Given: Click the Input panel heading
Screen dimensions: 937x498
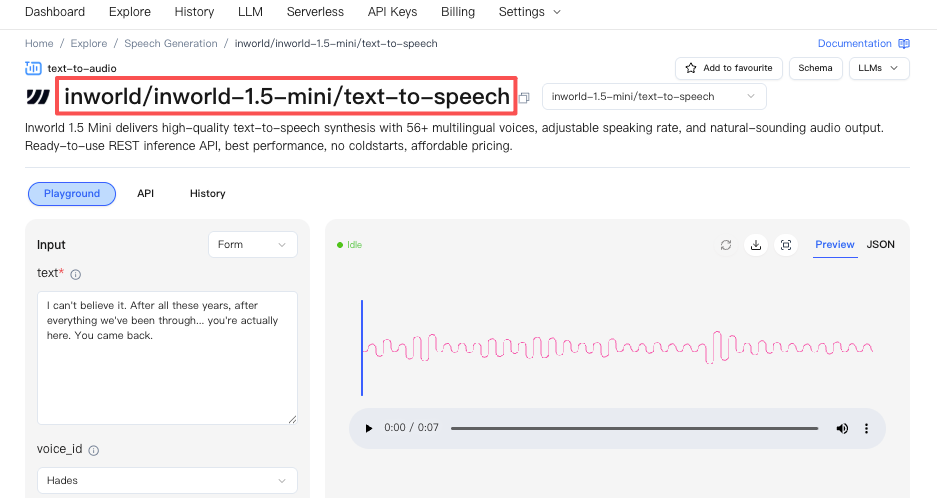Looking at the screenshot, I should [51, 245].
